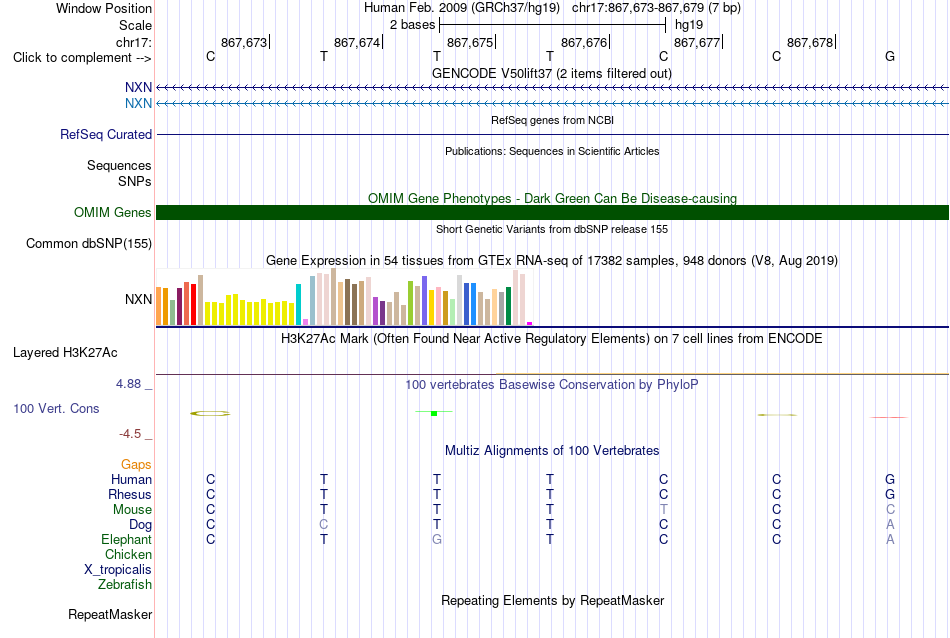
Task: Click the Chicken alignment row label
Action: tap(128, 554)
